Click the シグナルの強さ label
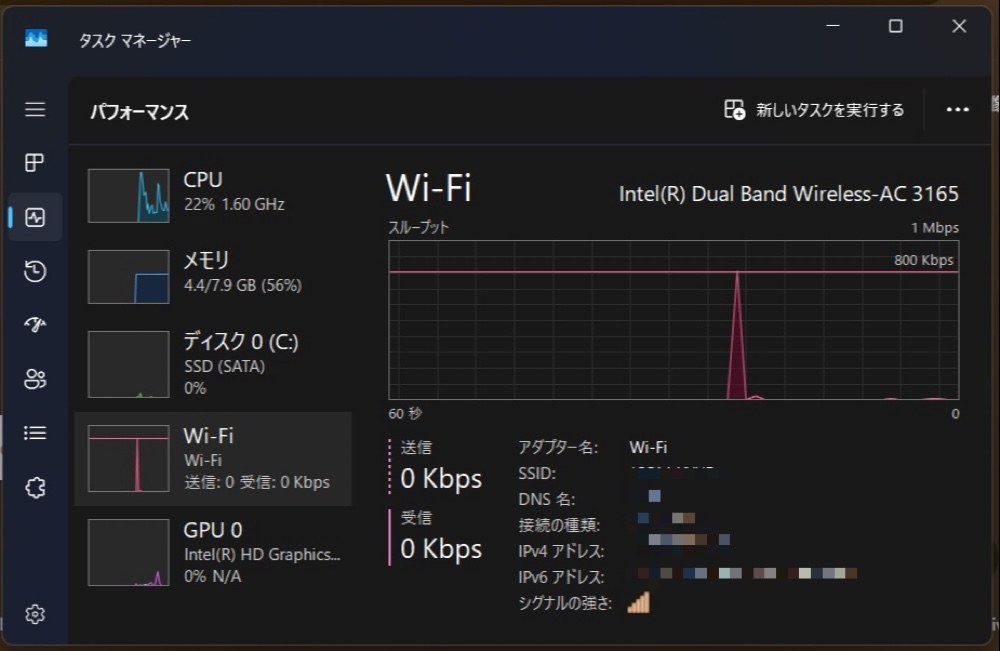This screenshot has width=1000, height=651. point(565,603)
